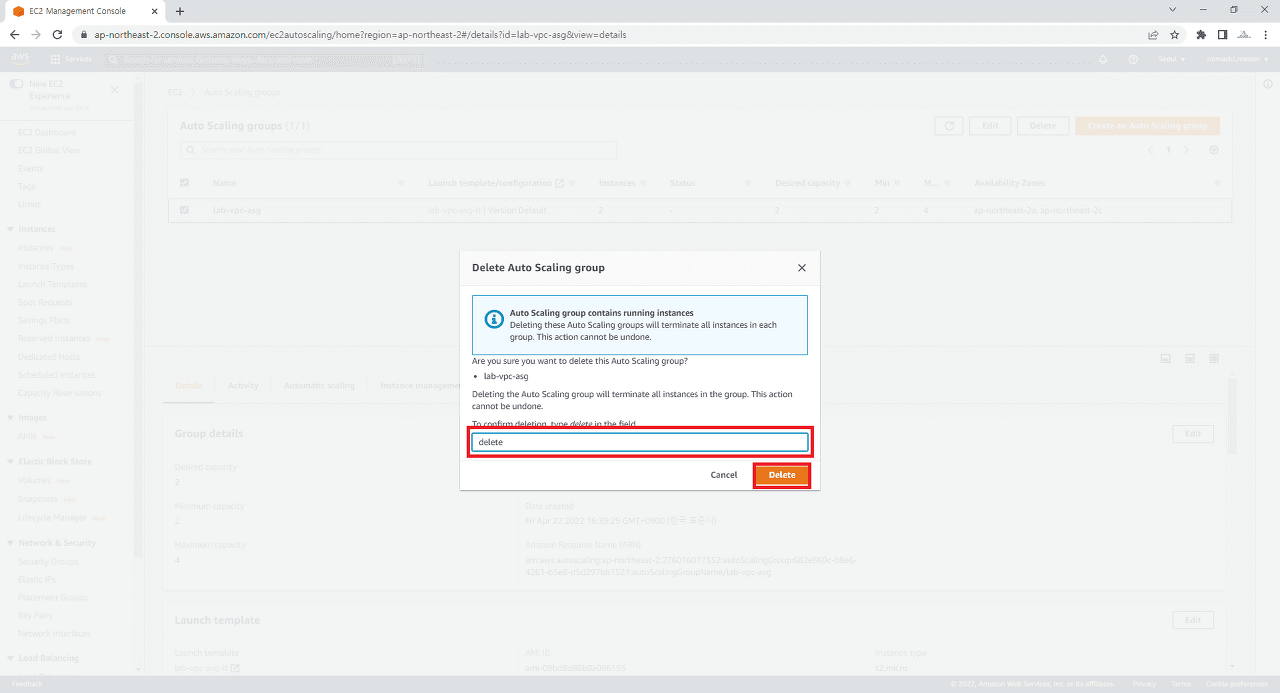Open the Privacy link in the footer
Image resolution: width=1280 pixels, height=693 pixels.
point(1145,684)
